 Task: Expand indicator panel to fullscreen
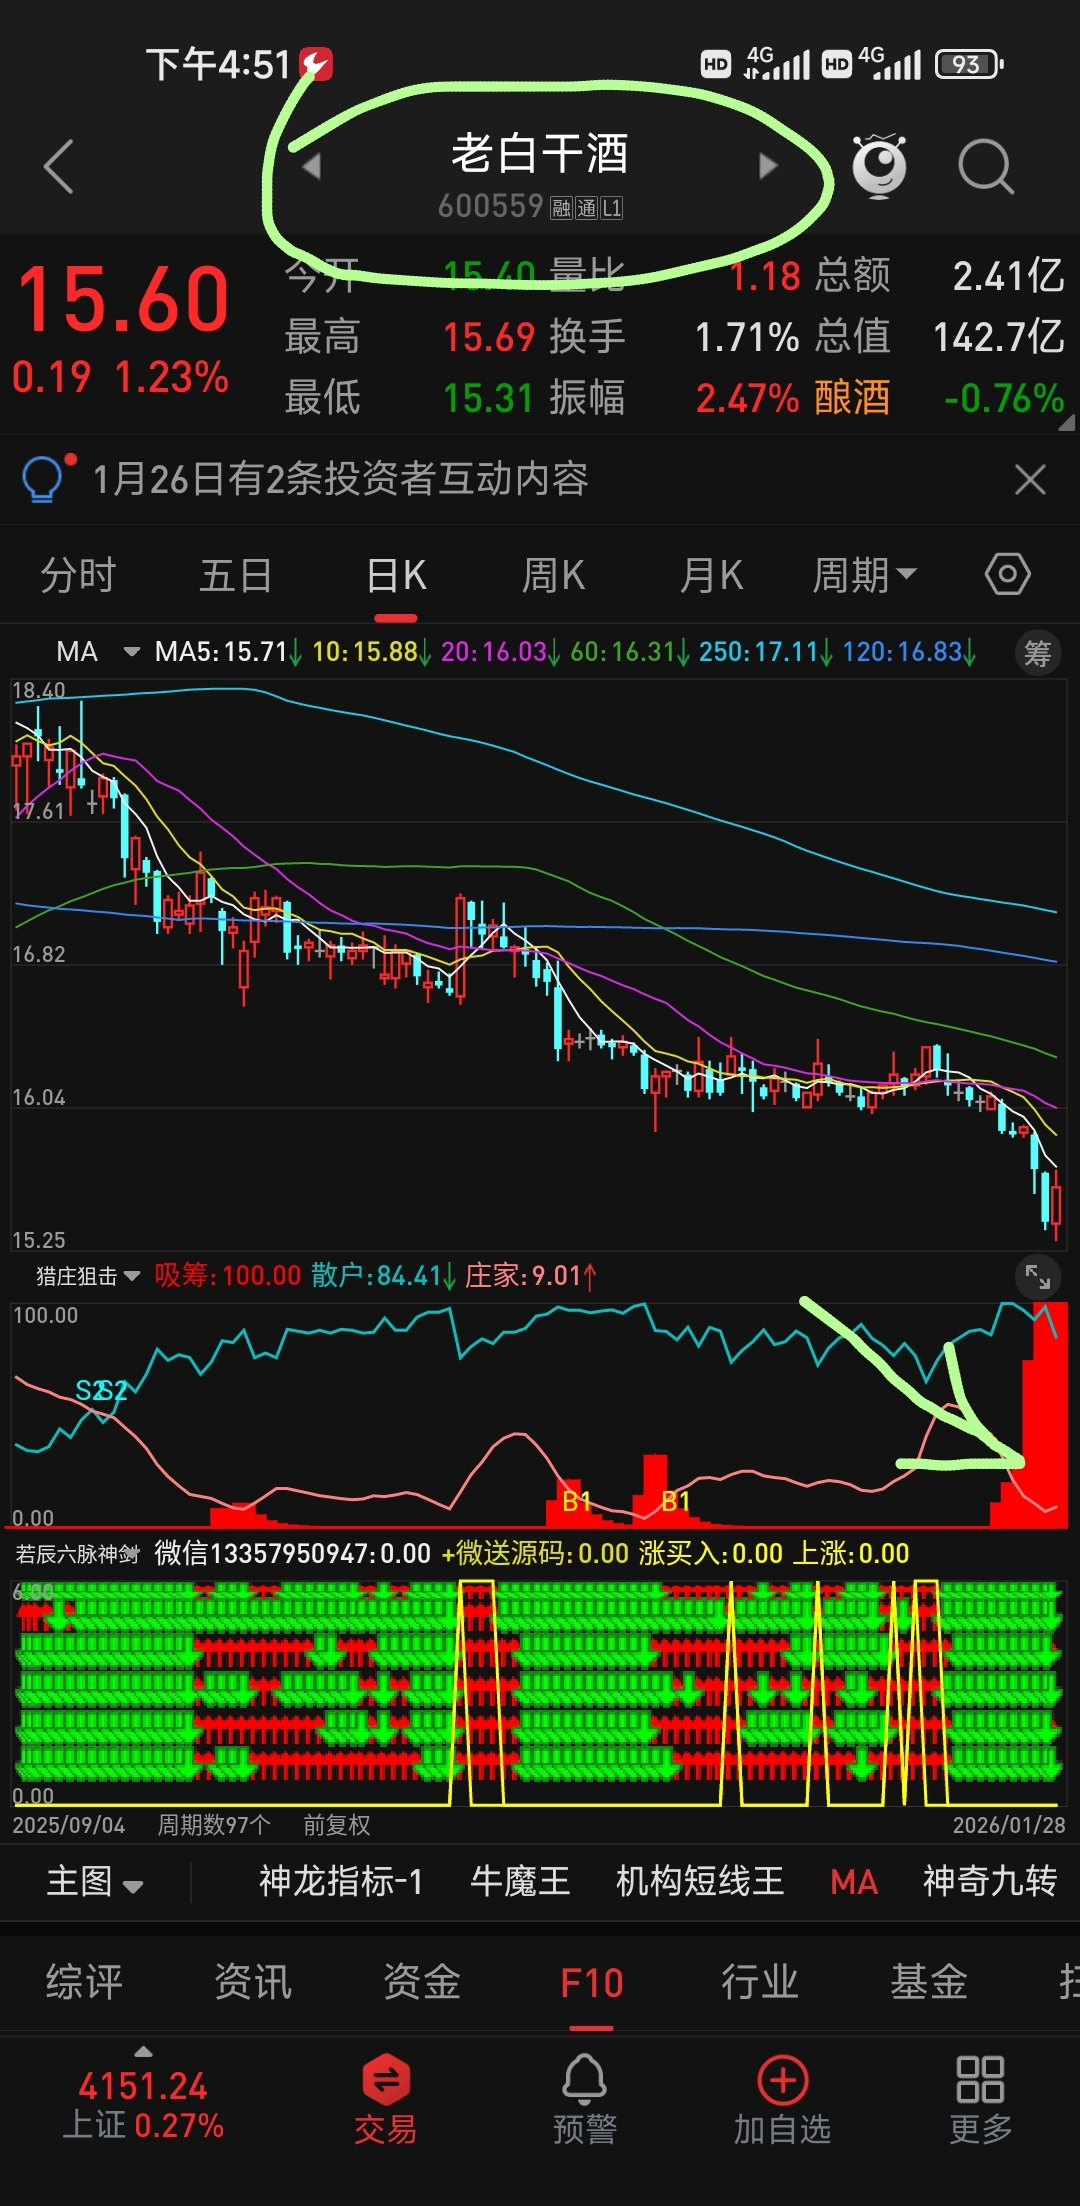pyautogui.click(x=1038, y=1277)
